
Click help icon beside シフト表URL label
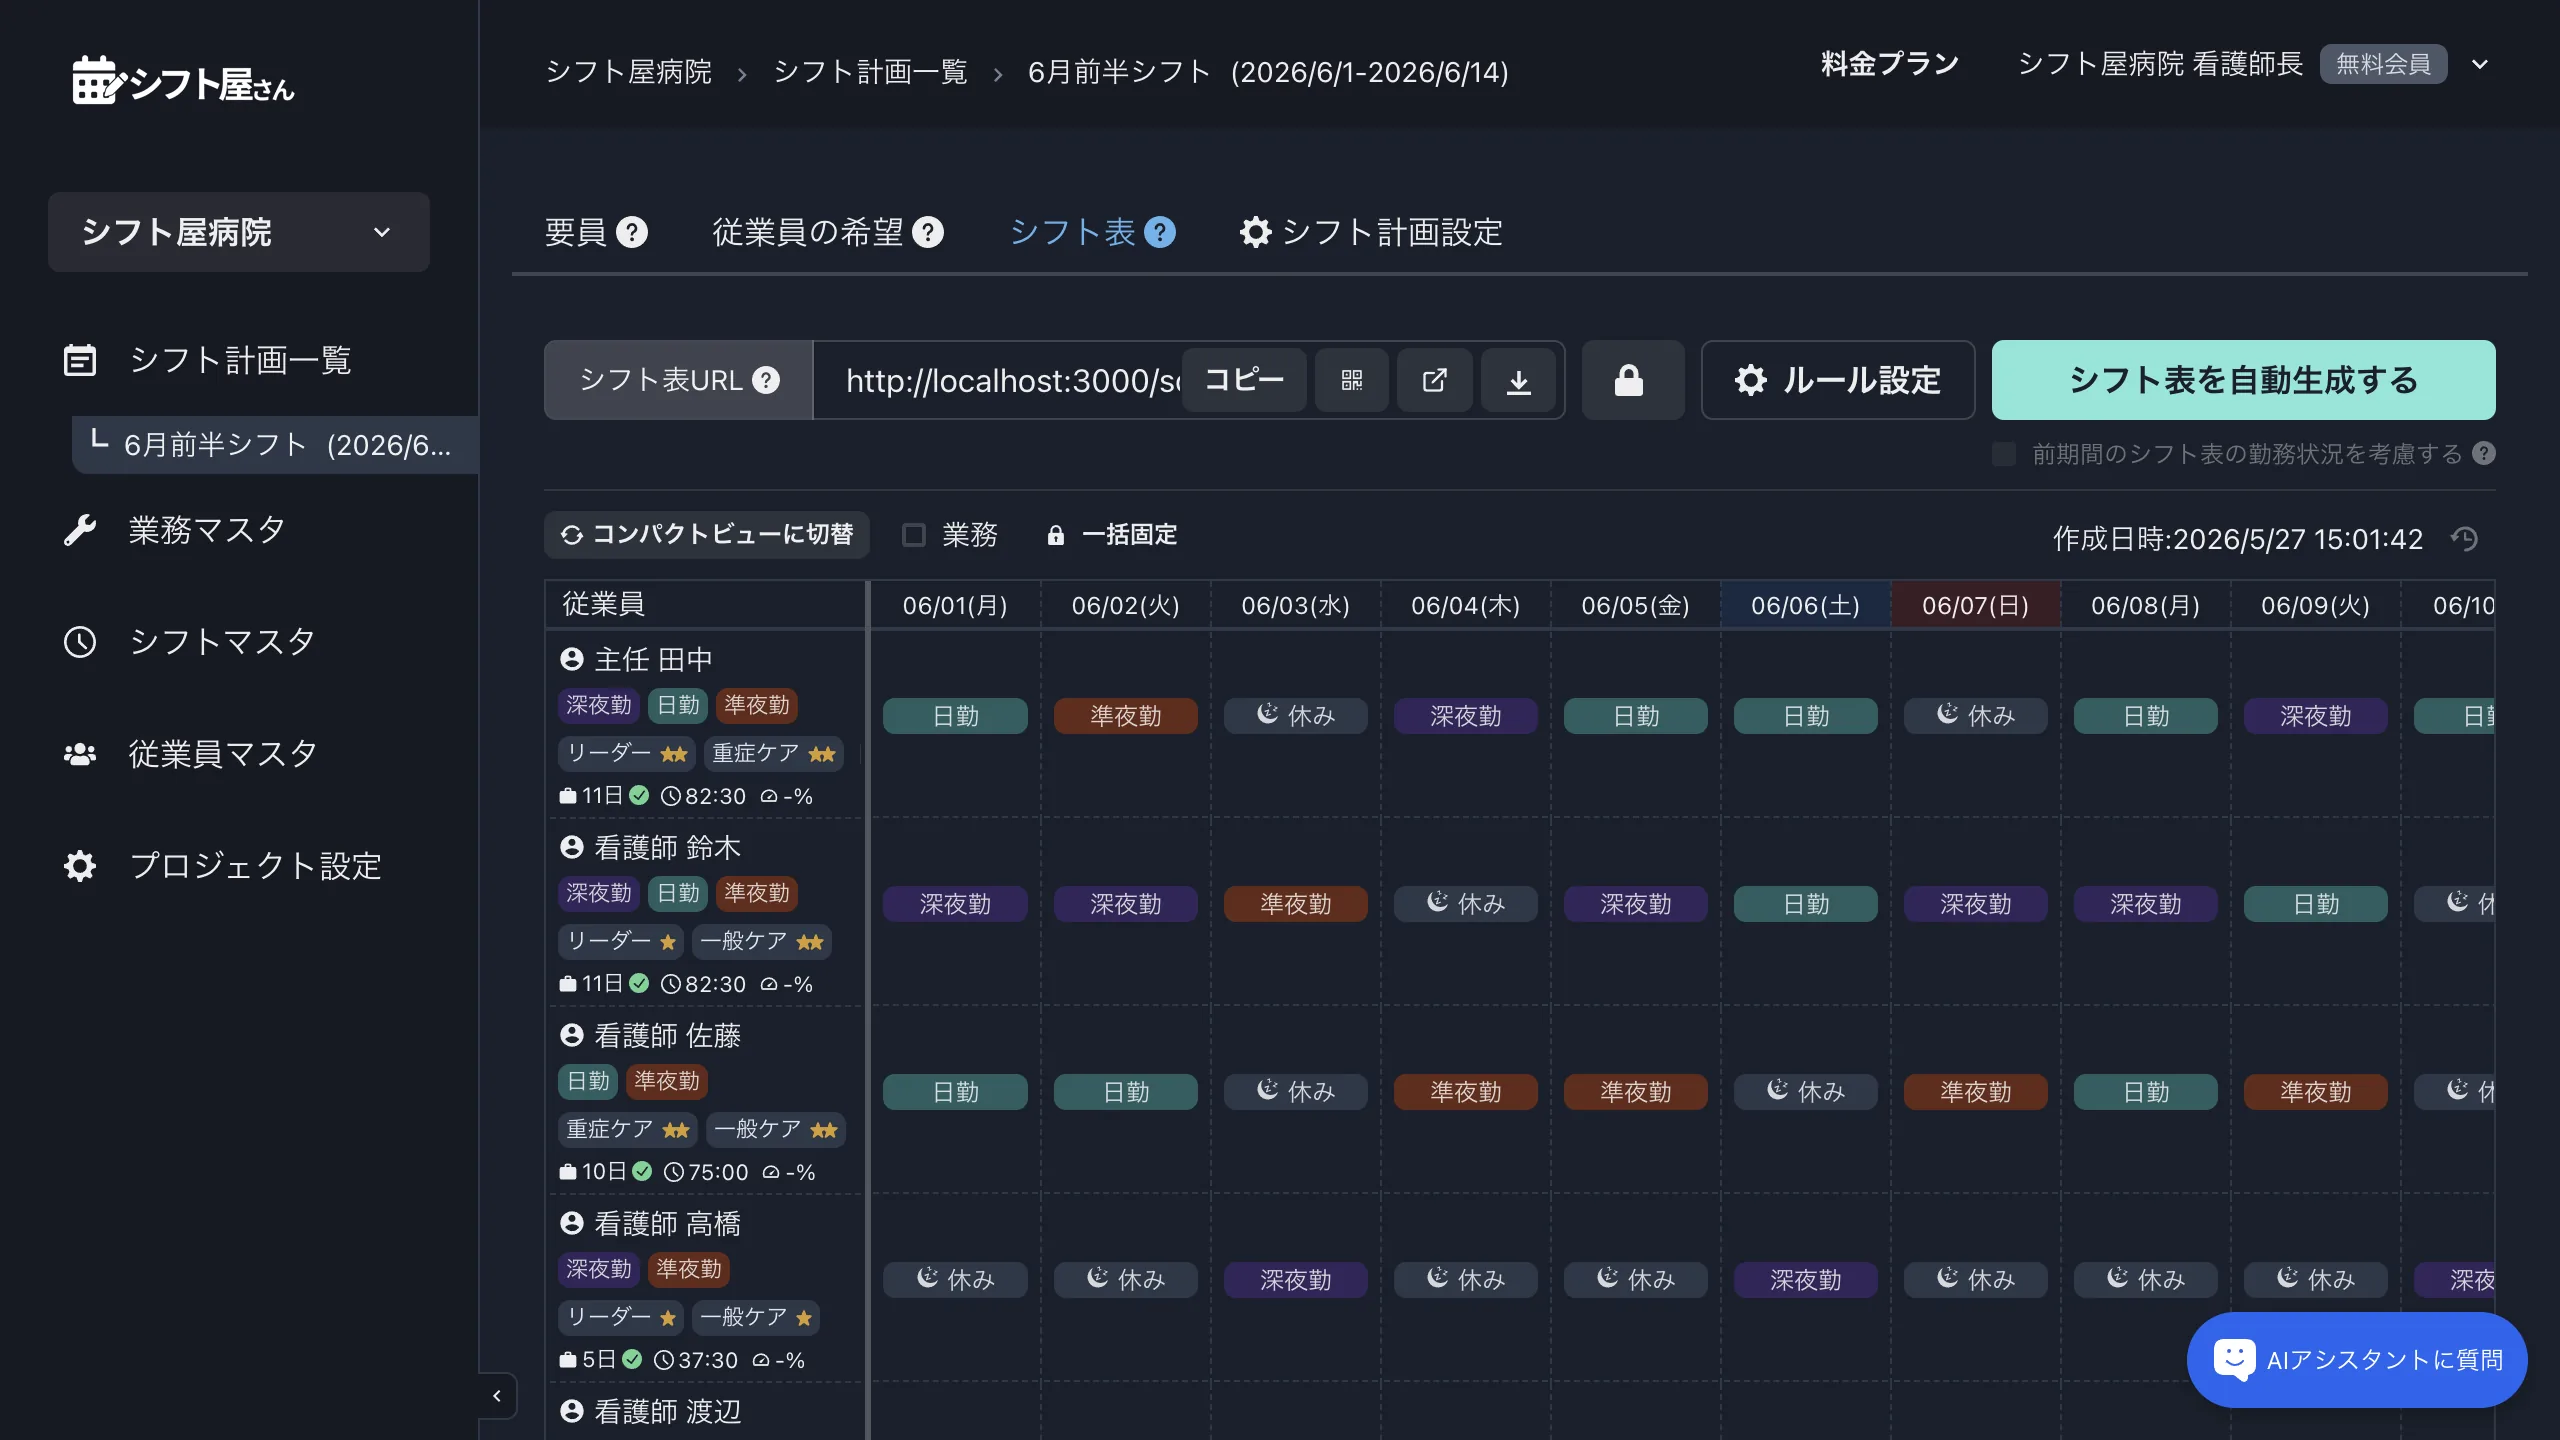click(x=766, y=380)
